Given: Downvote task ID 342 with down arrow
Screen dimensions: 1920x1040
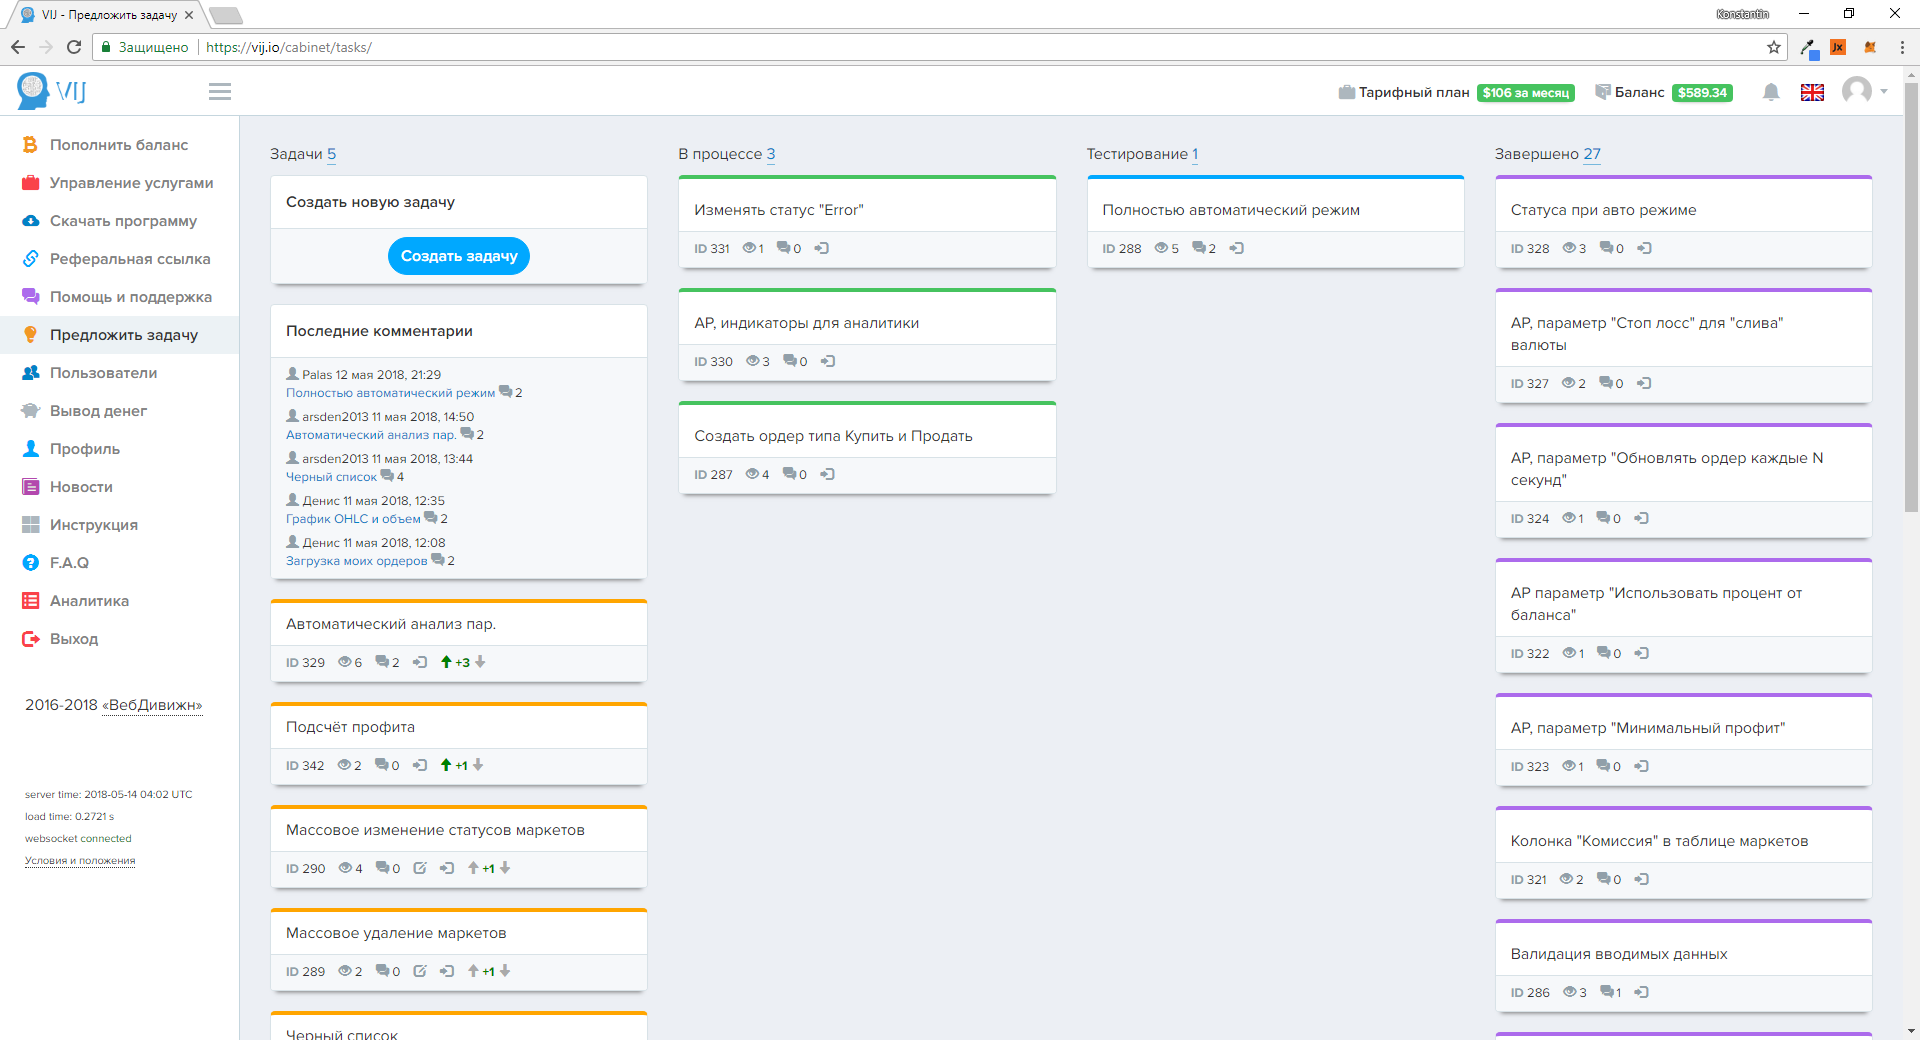Looking at the screenshot, I should 478,765.
